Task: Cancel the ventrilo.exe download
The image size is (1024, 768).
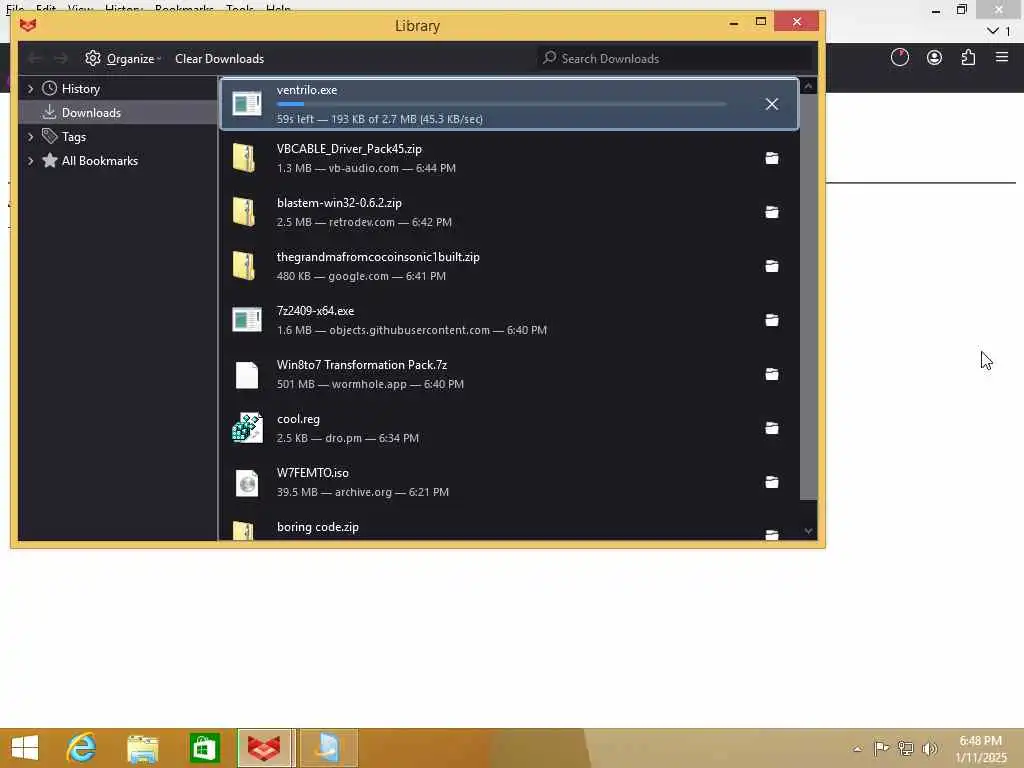Action: (771, 104)
